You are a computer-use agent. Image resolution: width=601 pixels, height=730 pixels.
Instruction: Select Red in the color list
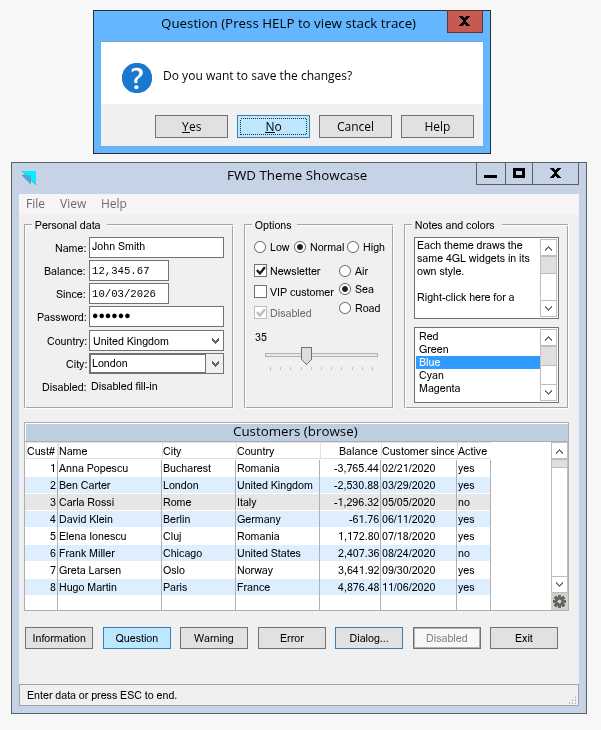click(x=478, y=336)
